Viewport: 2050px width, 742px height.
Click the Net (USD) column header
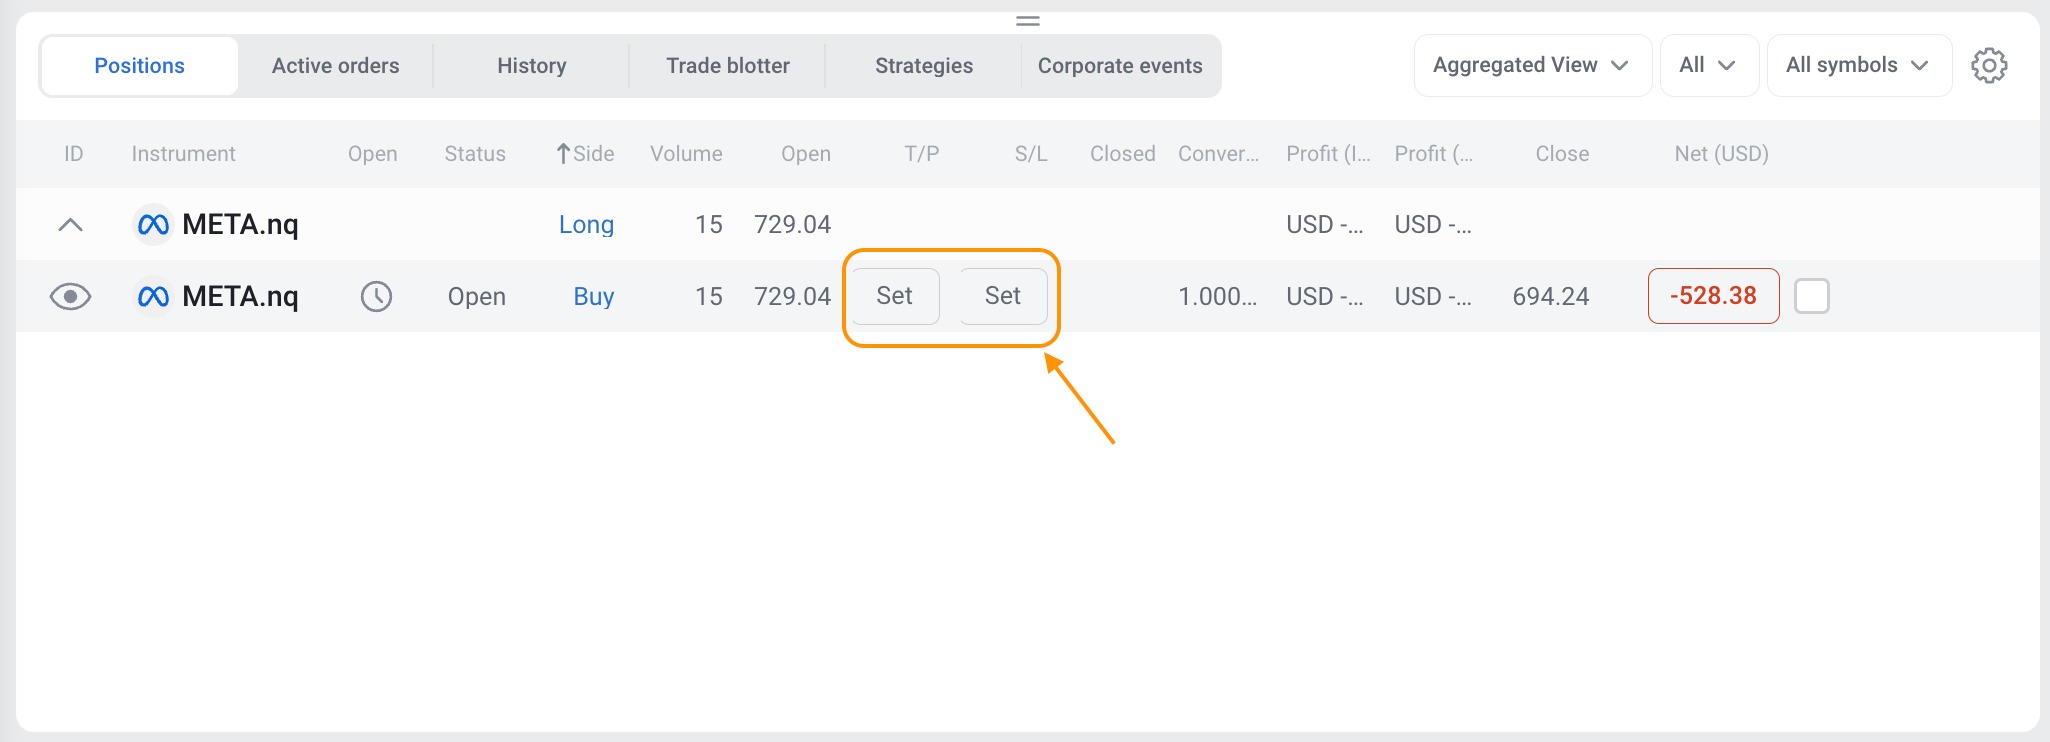1721,154
